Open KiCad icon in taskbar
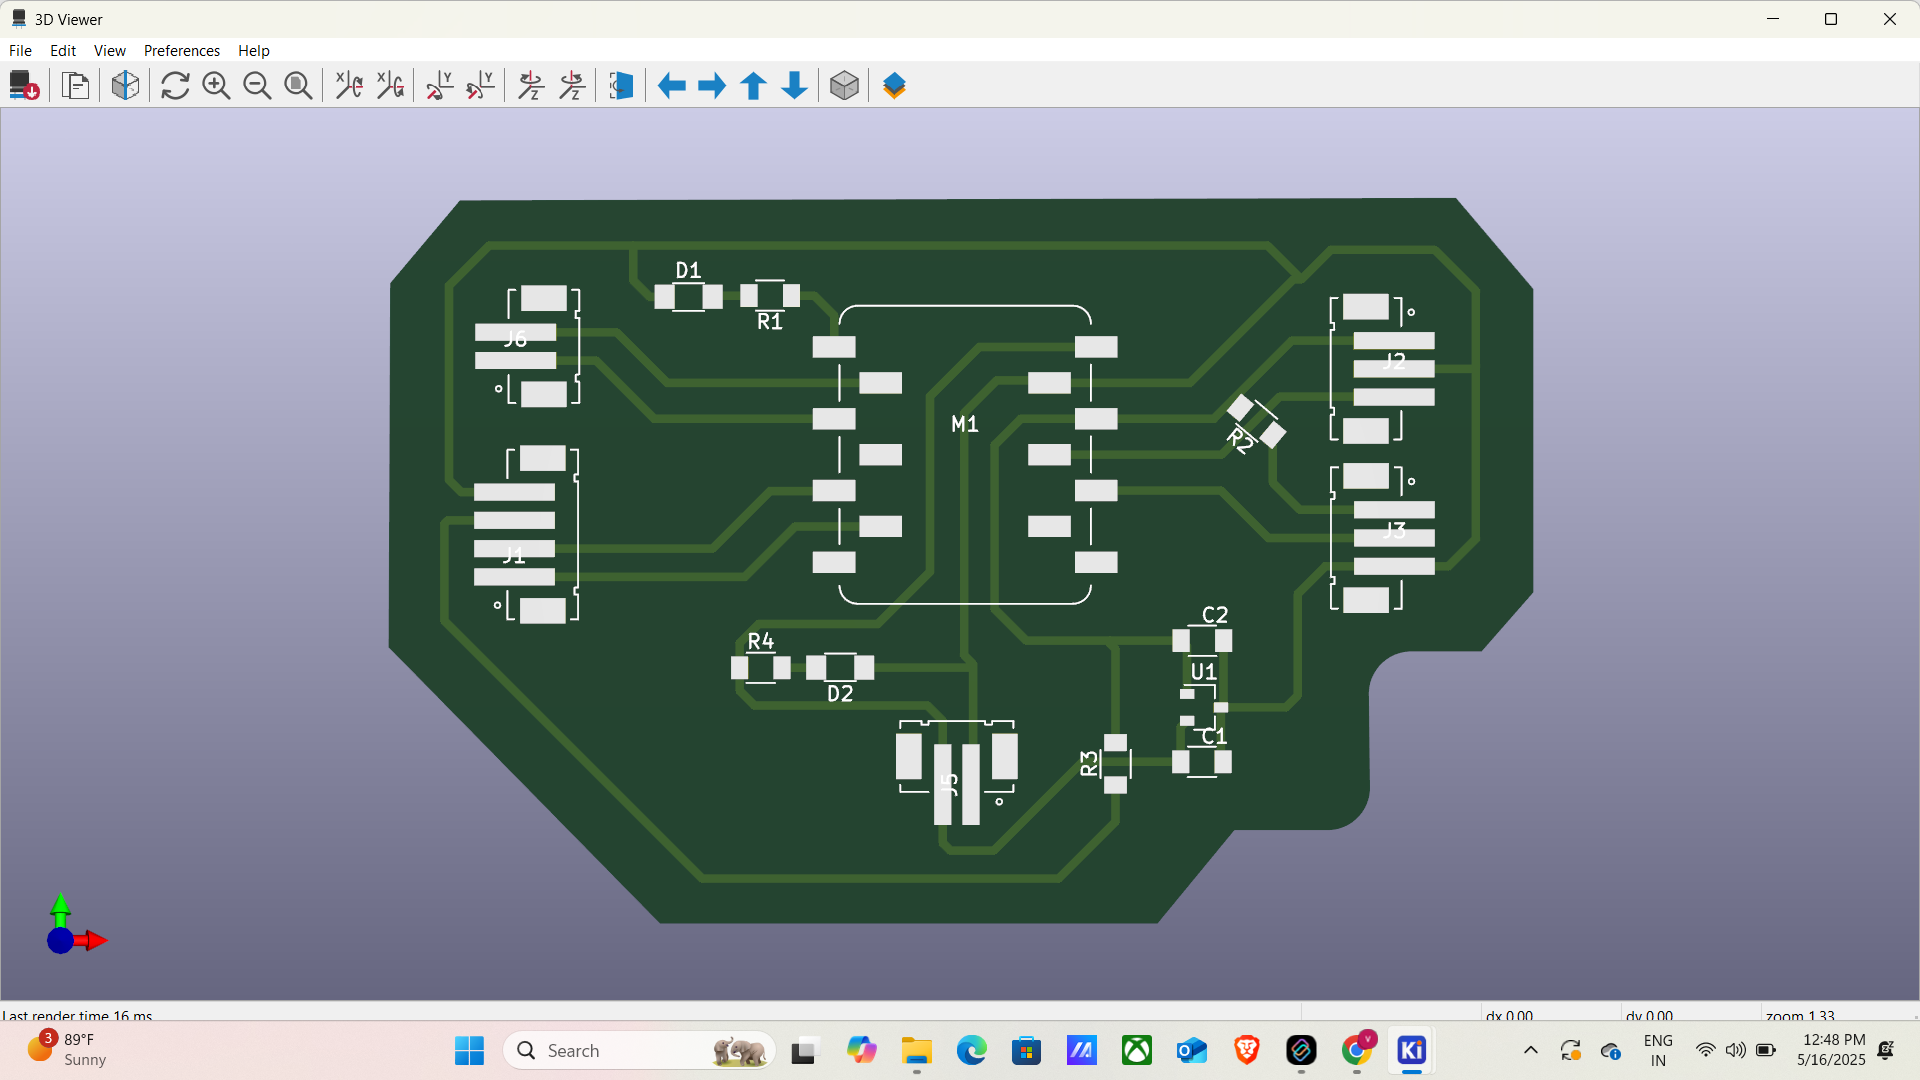 pos(1411,1051)
